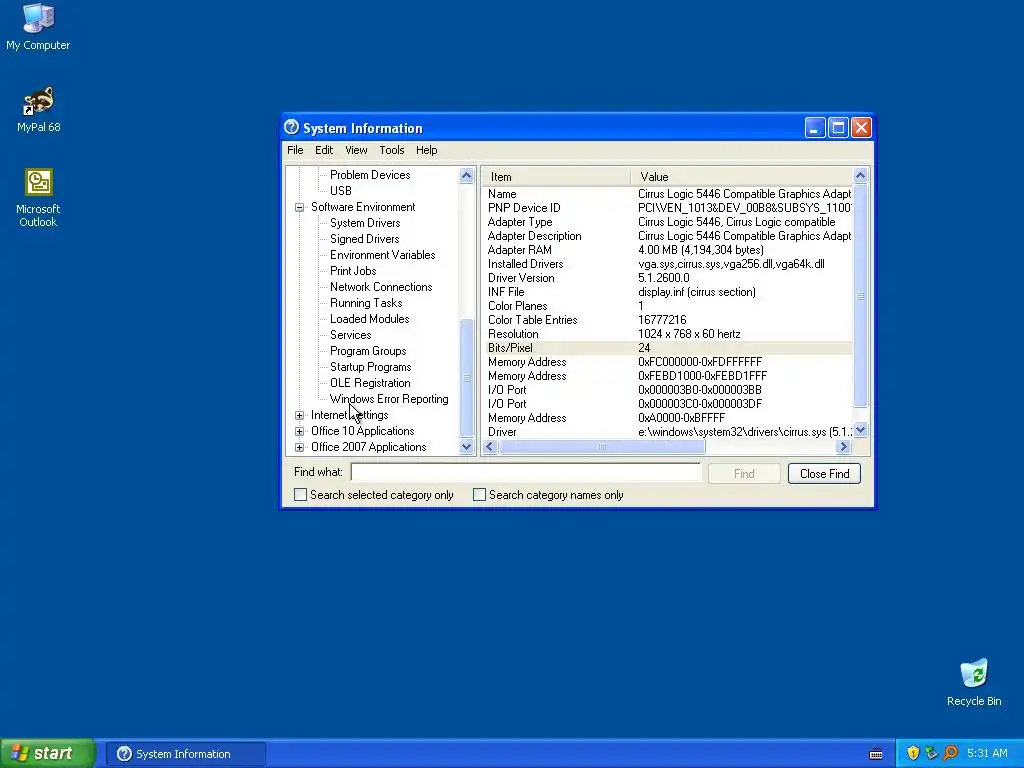Select Services tree item

(x=350, y=335)
